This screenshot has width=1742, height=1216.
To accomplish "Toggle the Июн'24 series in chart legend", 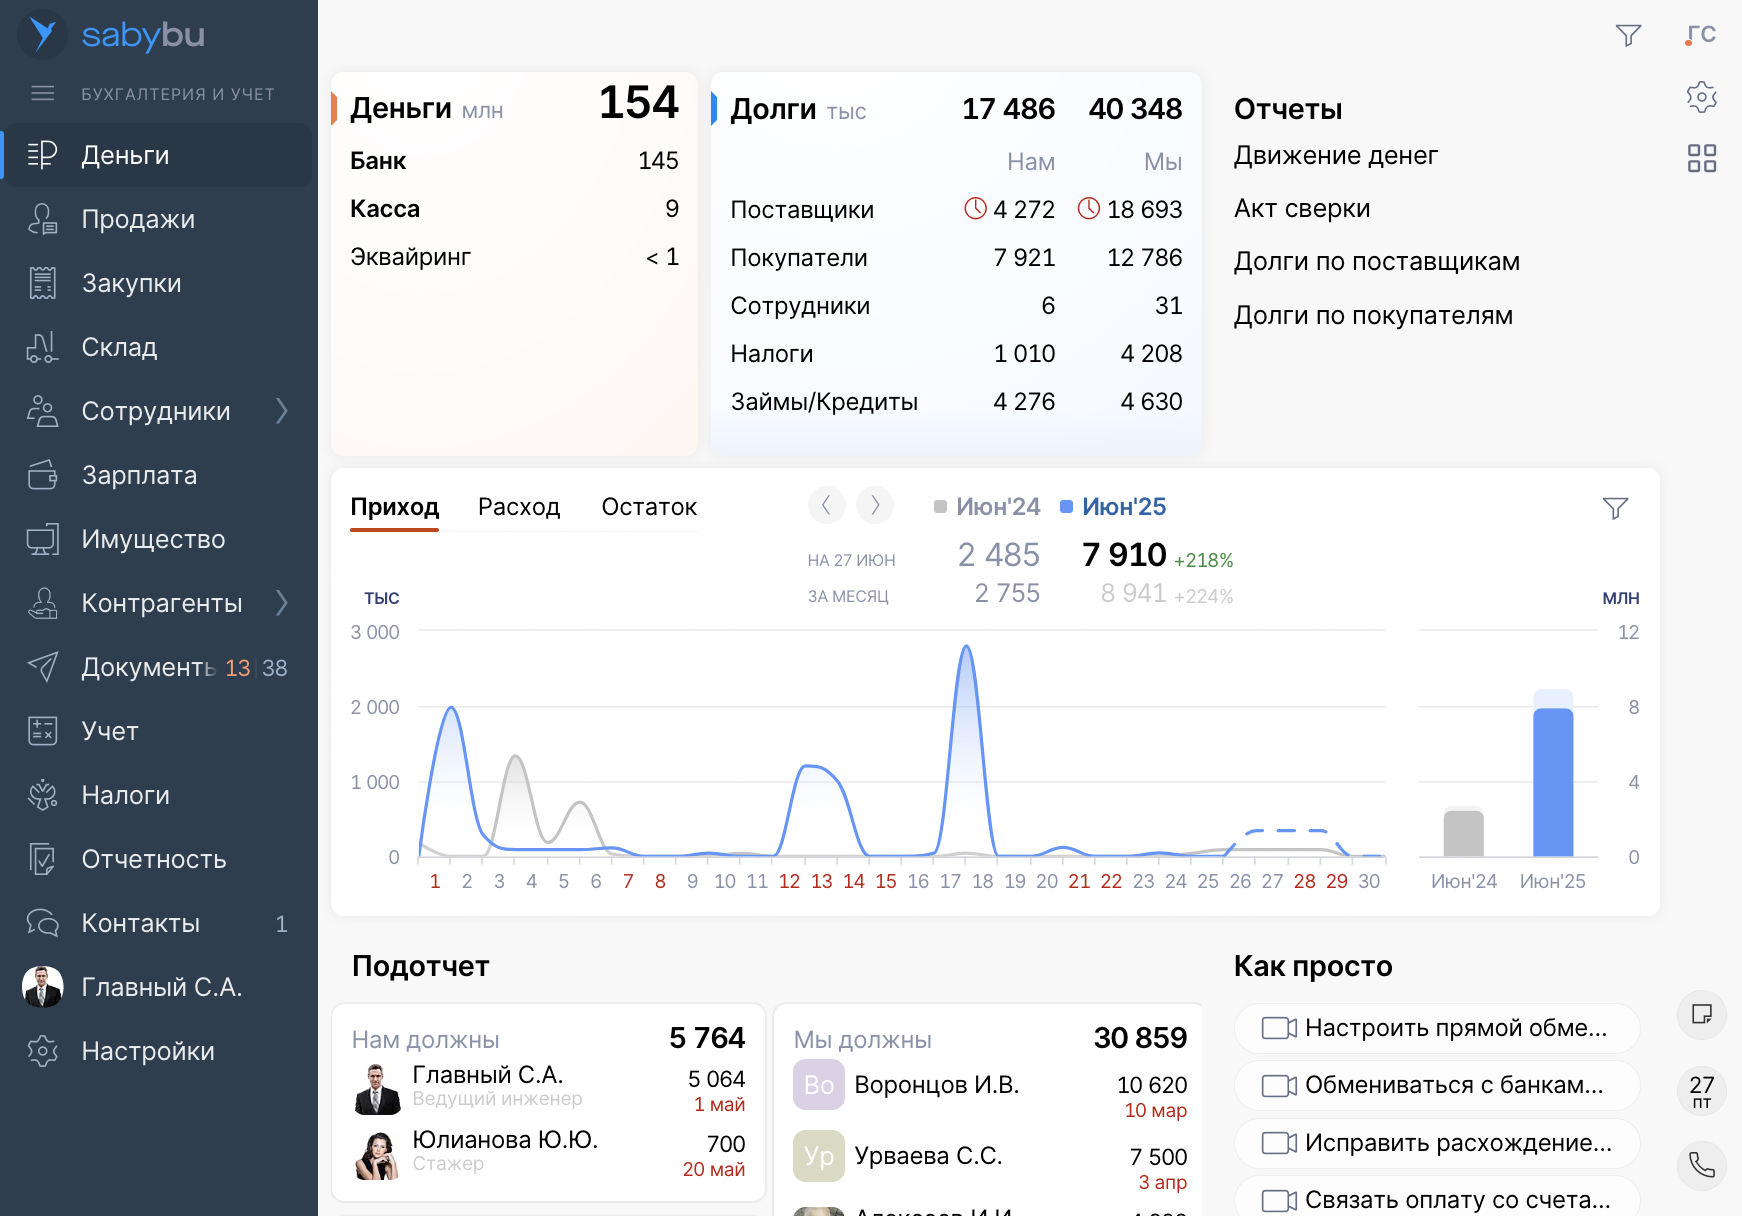I will coord(988,507).
